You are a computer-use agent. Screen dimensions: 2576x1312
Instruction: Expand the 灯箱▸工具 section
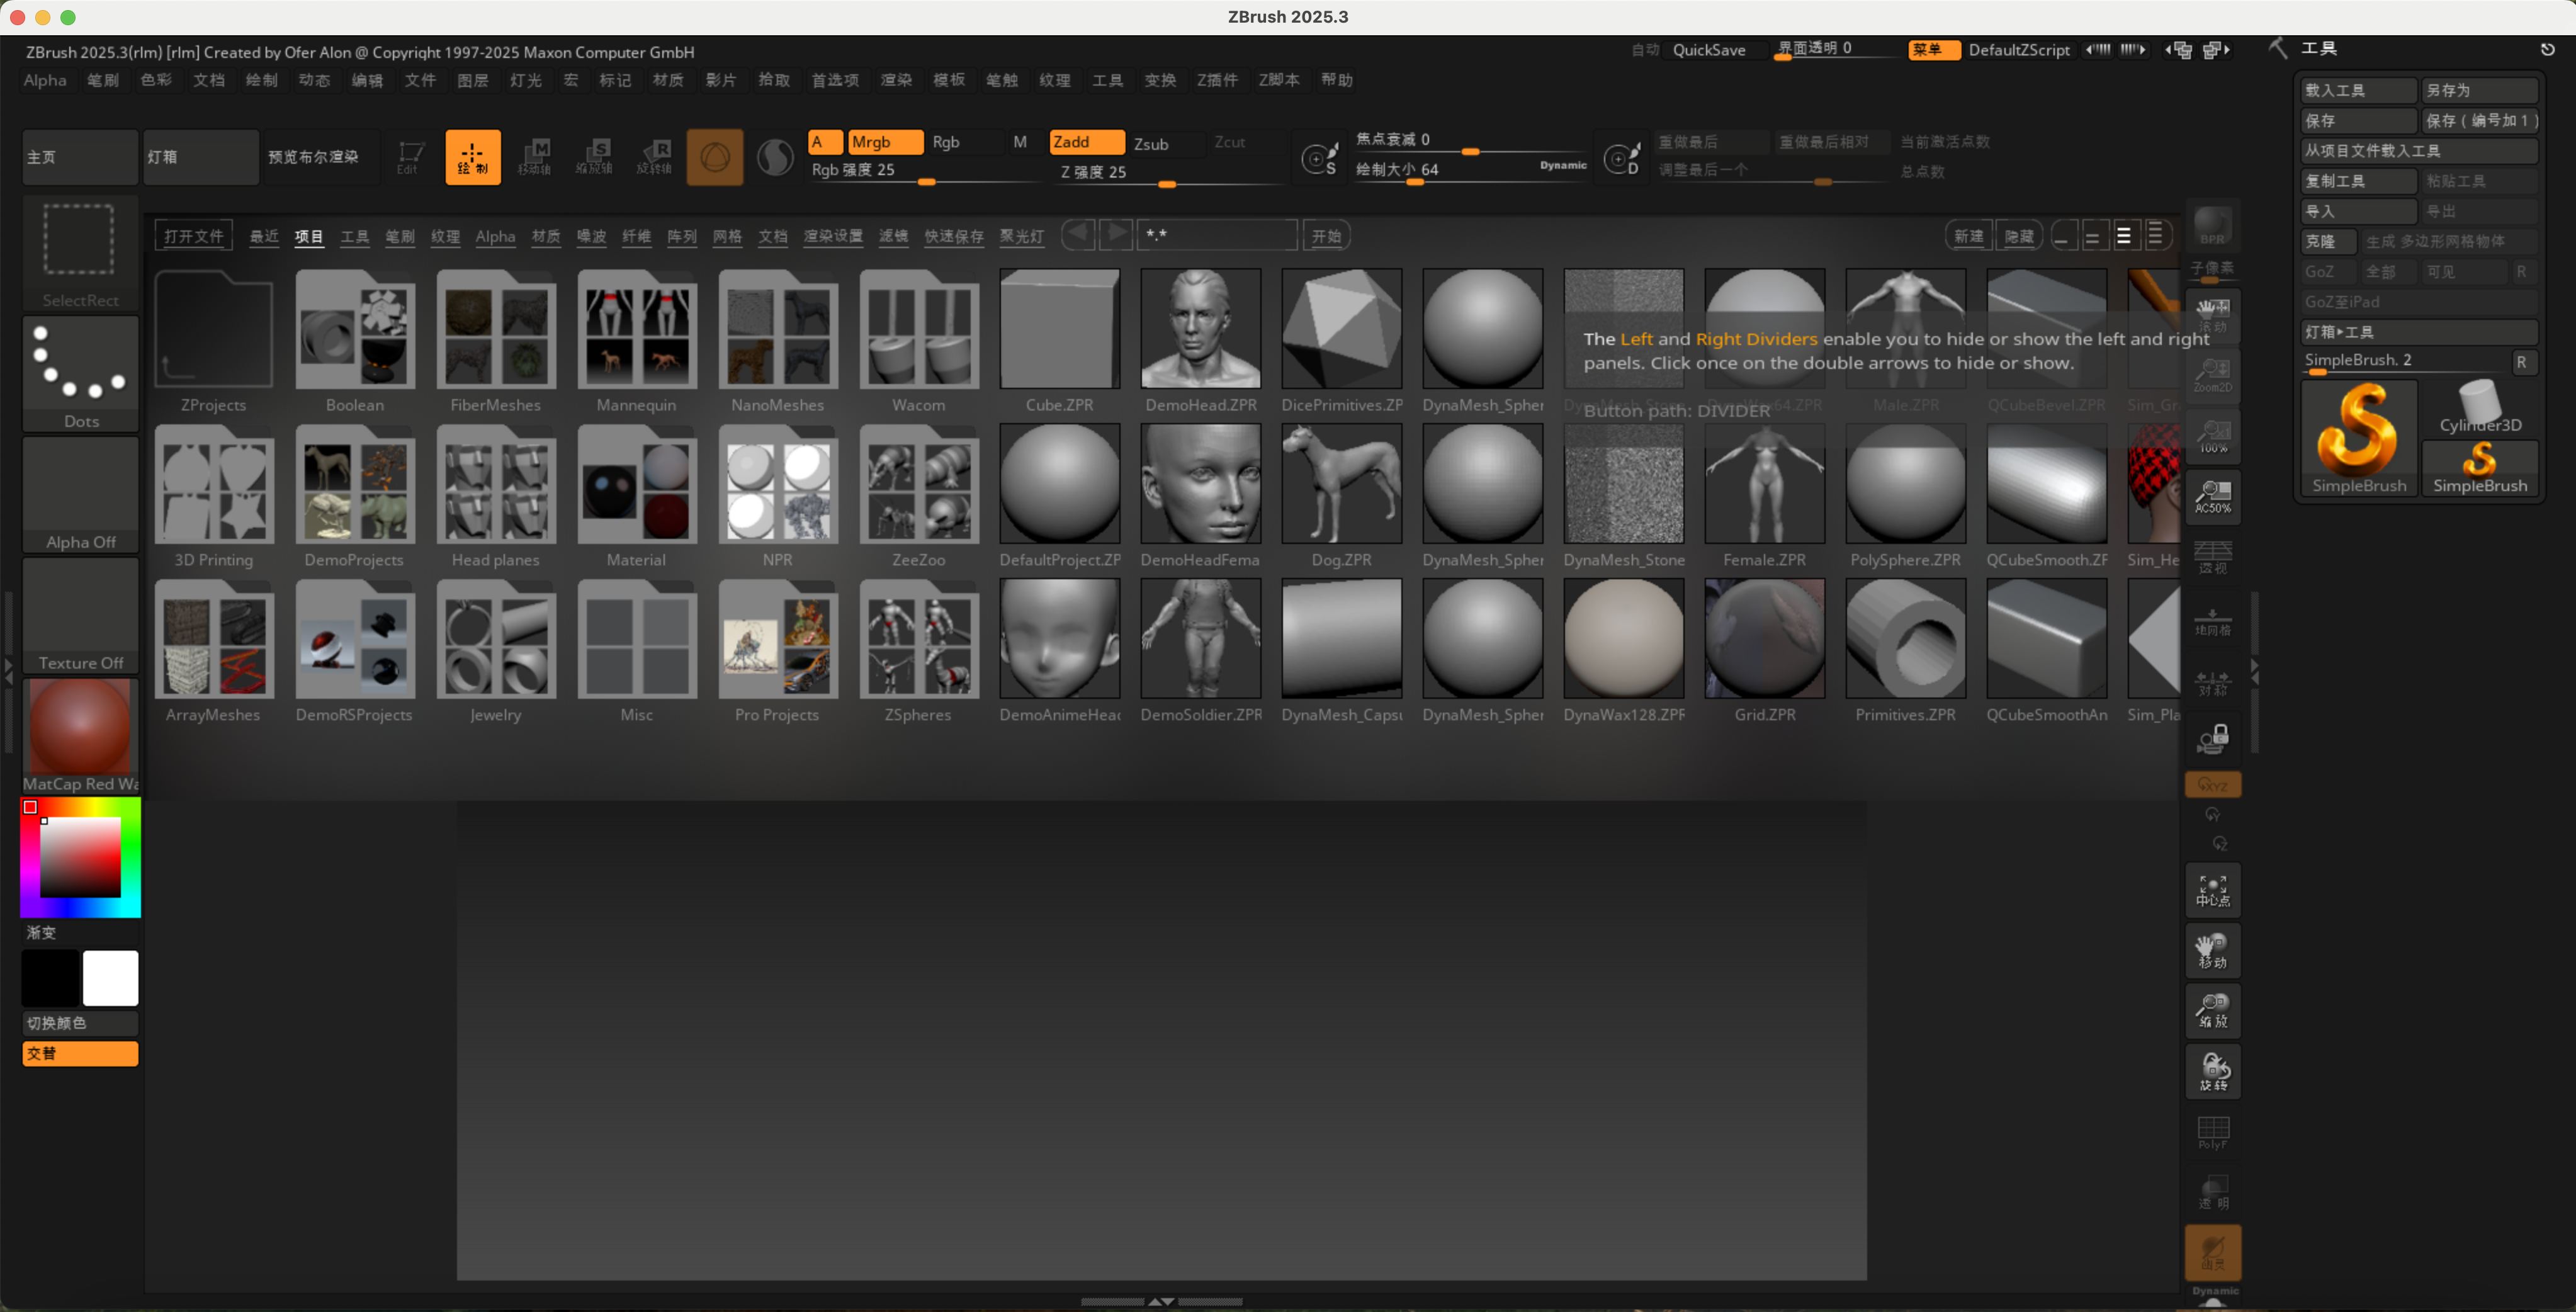coord(2417,332)
